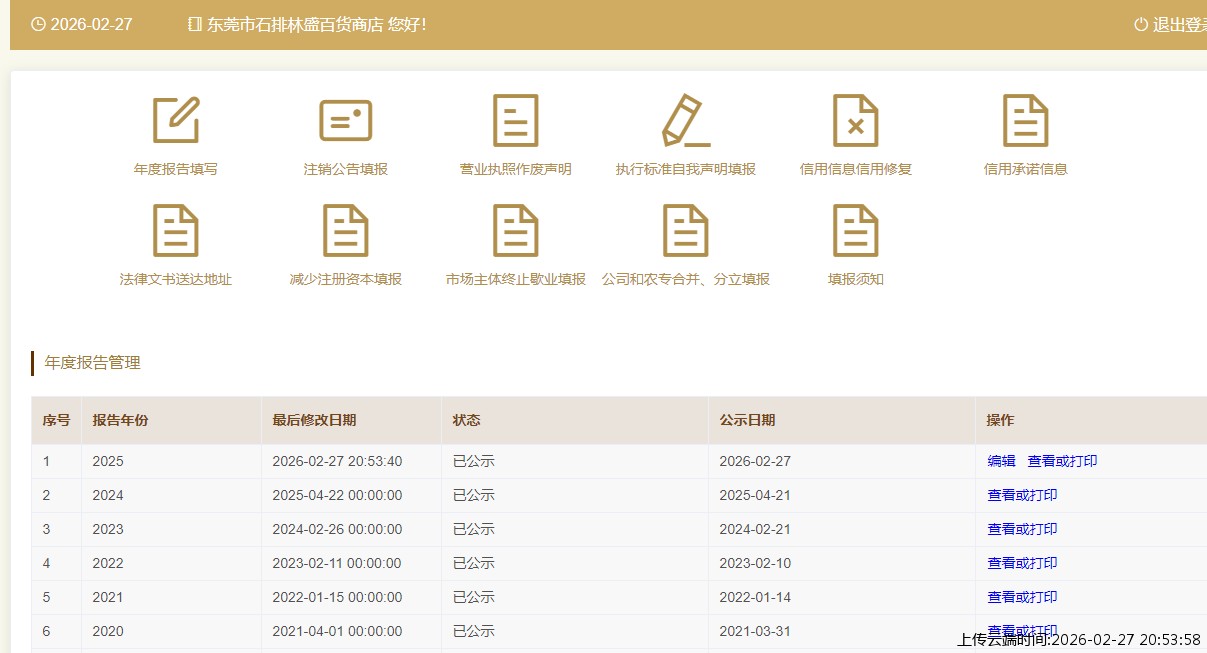
Task: Click 退出登录 power icon in header
Action: pyautogui.click(x=1141, y=25)
